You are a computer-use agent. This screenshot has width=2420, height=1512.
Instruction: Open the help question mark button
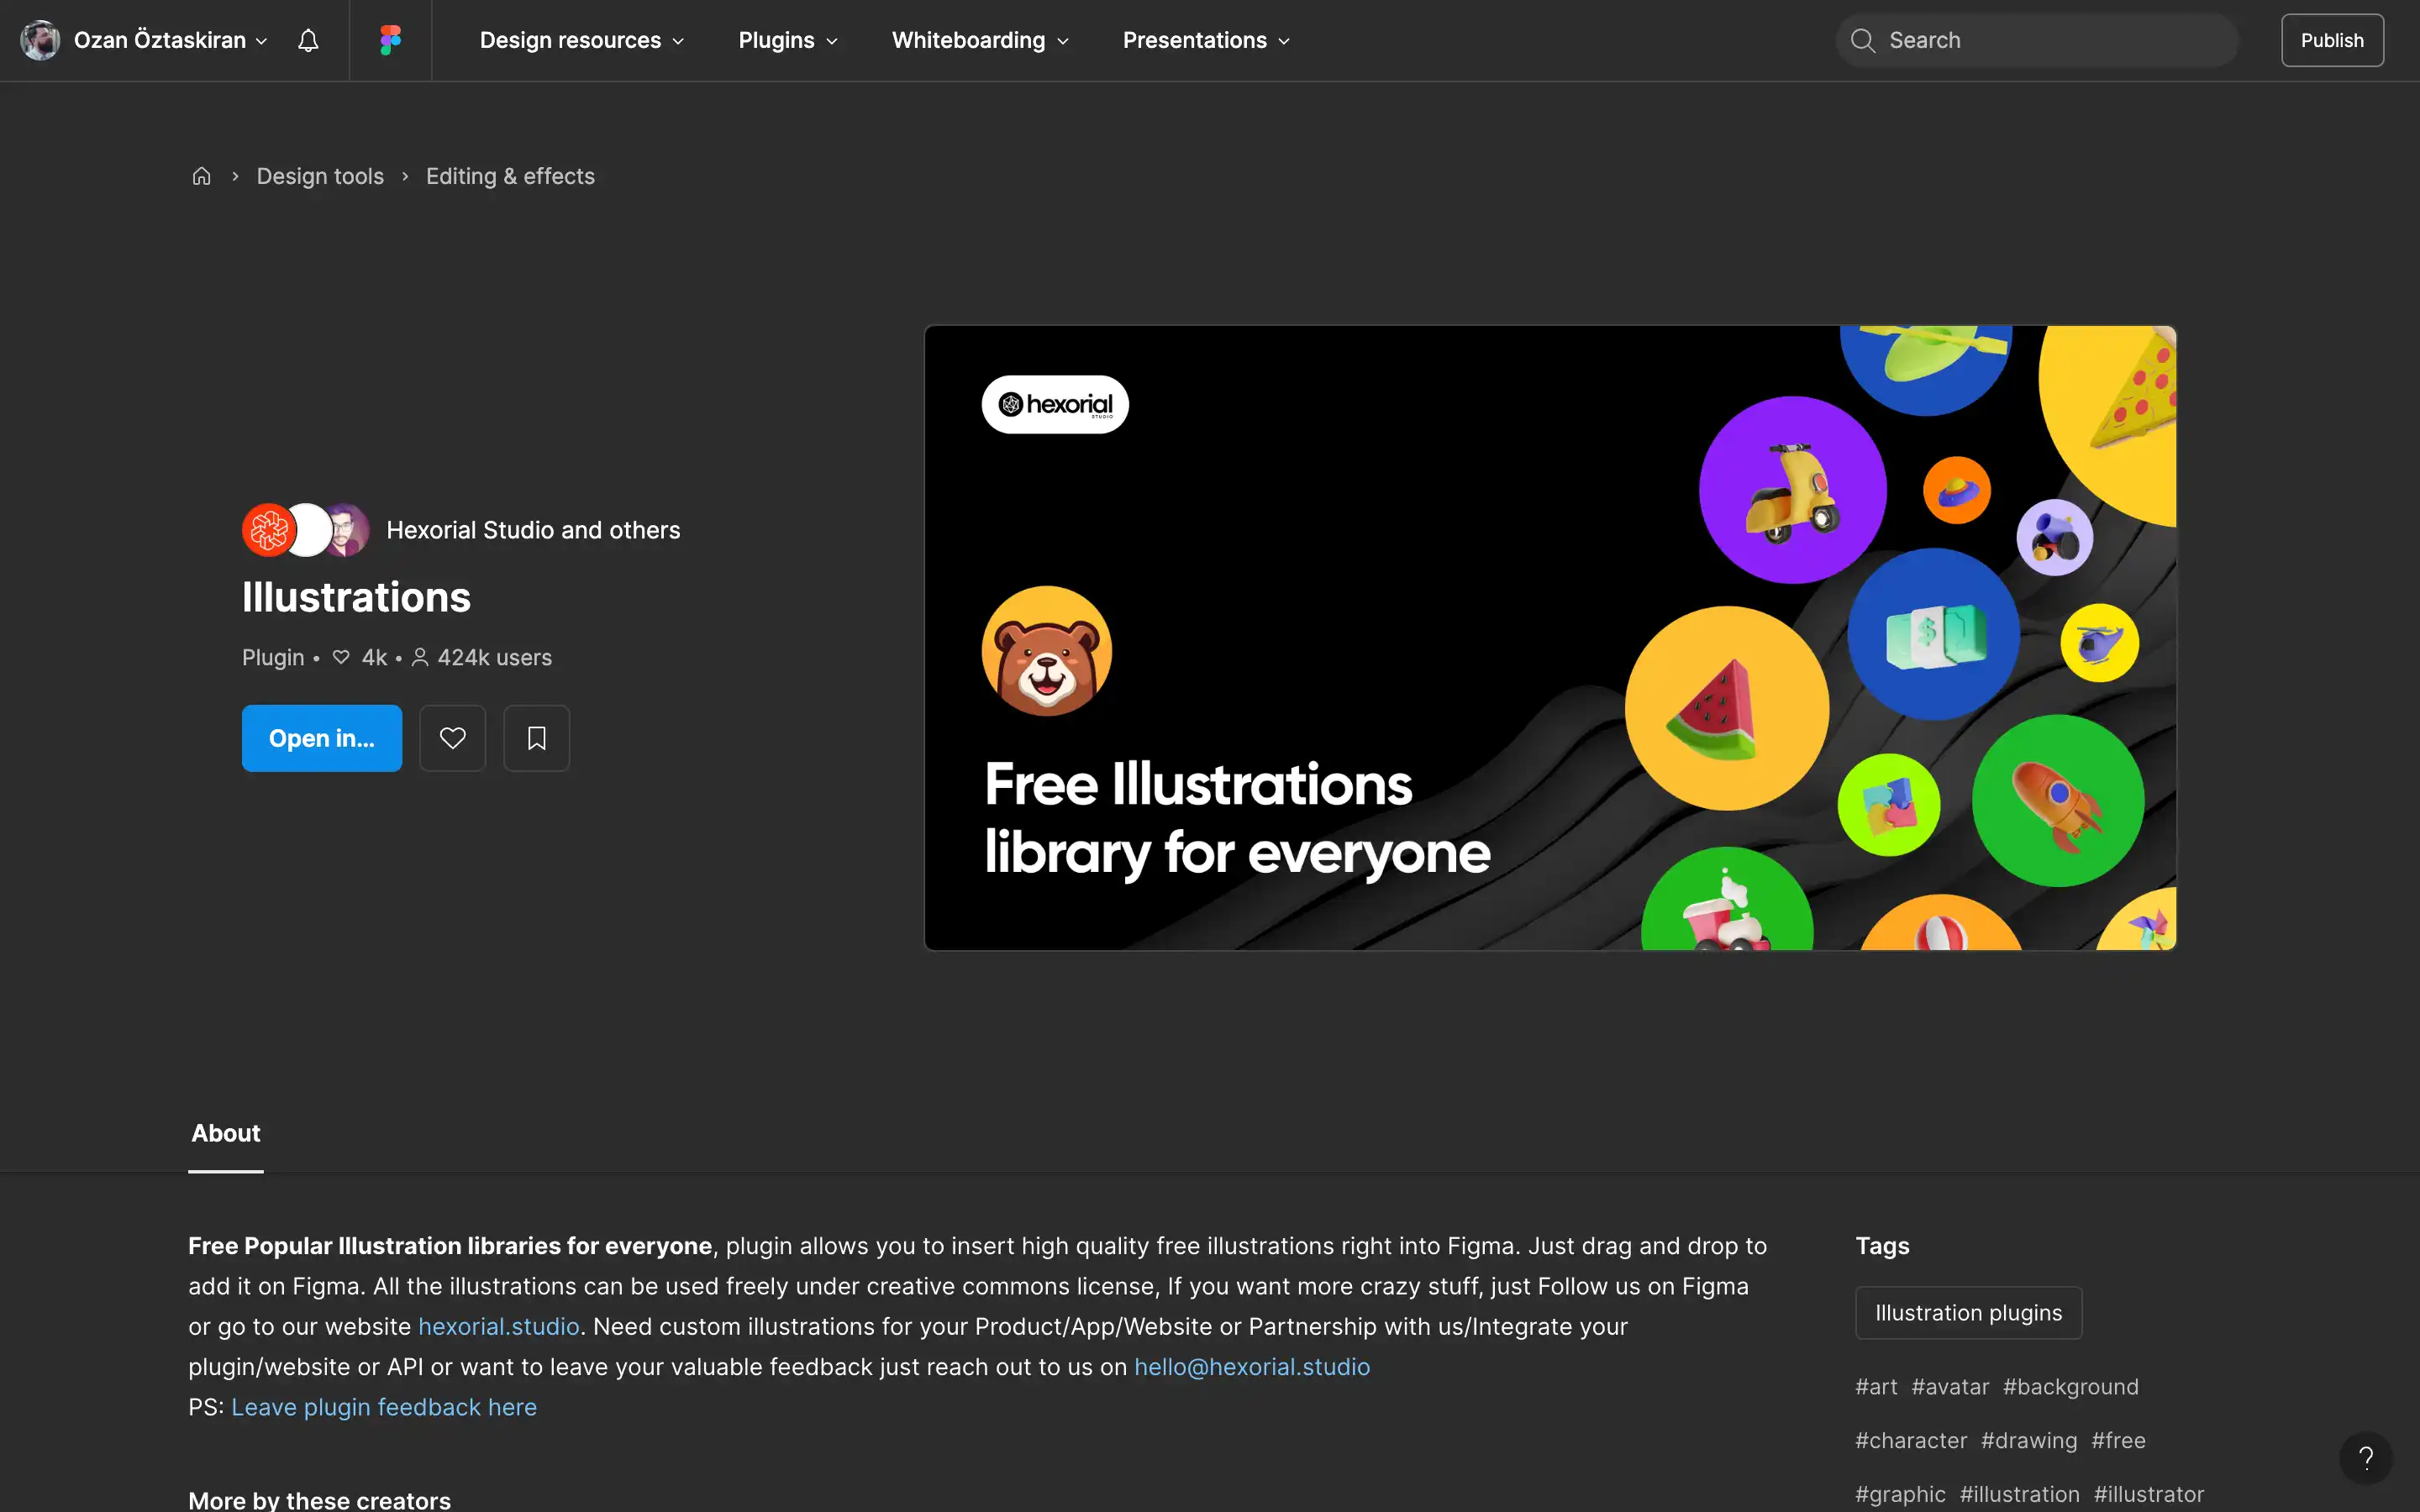point(2365,1458)
